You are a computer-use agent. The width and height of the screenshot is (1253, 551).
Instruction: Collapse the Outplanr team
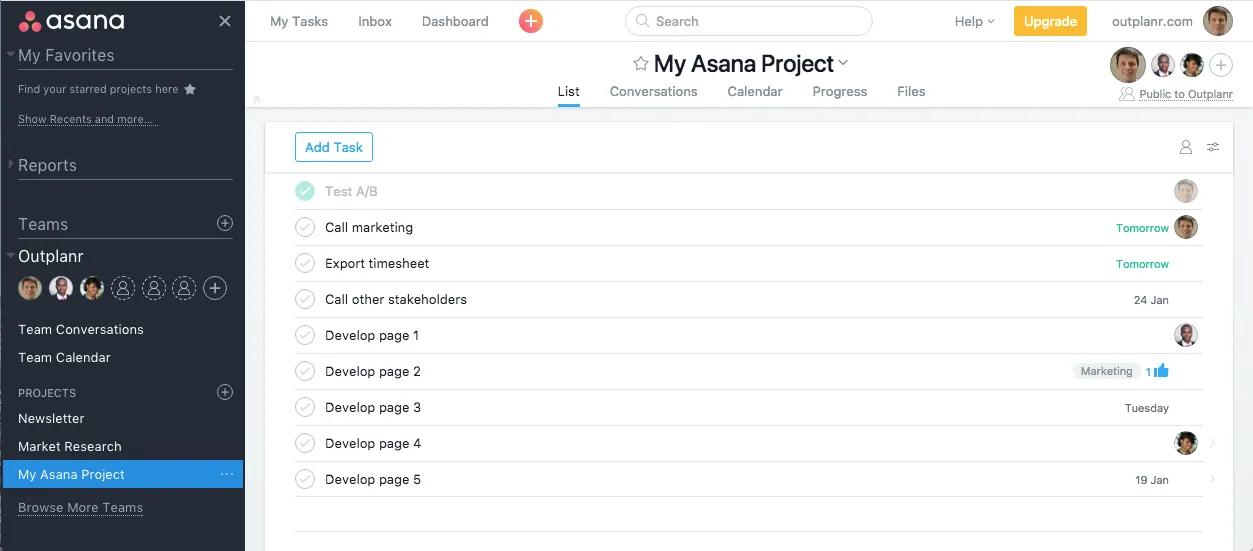click(10, 256)
